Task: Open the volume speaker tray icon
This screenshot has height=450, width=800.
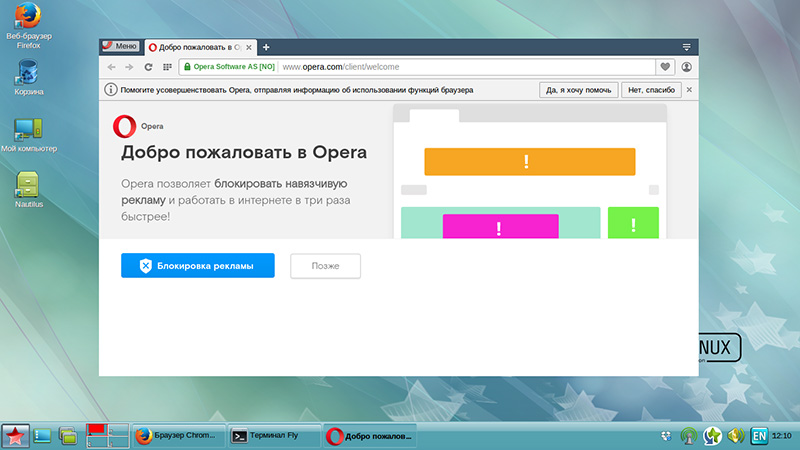Action: pos(736,436)
